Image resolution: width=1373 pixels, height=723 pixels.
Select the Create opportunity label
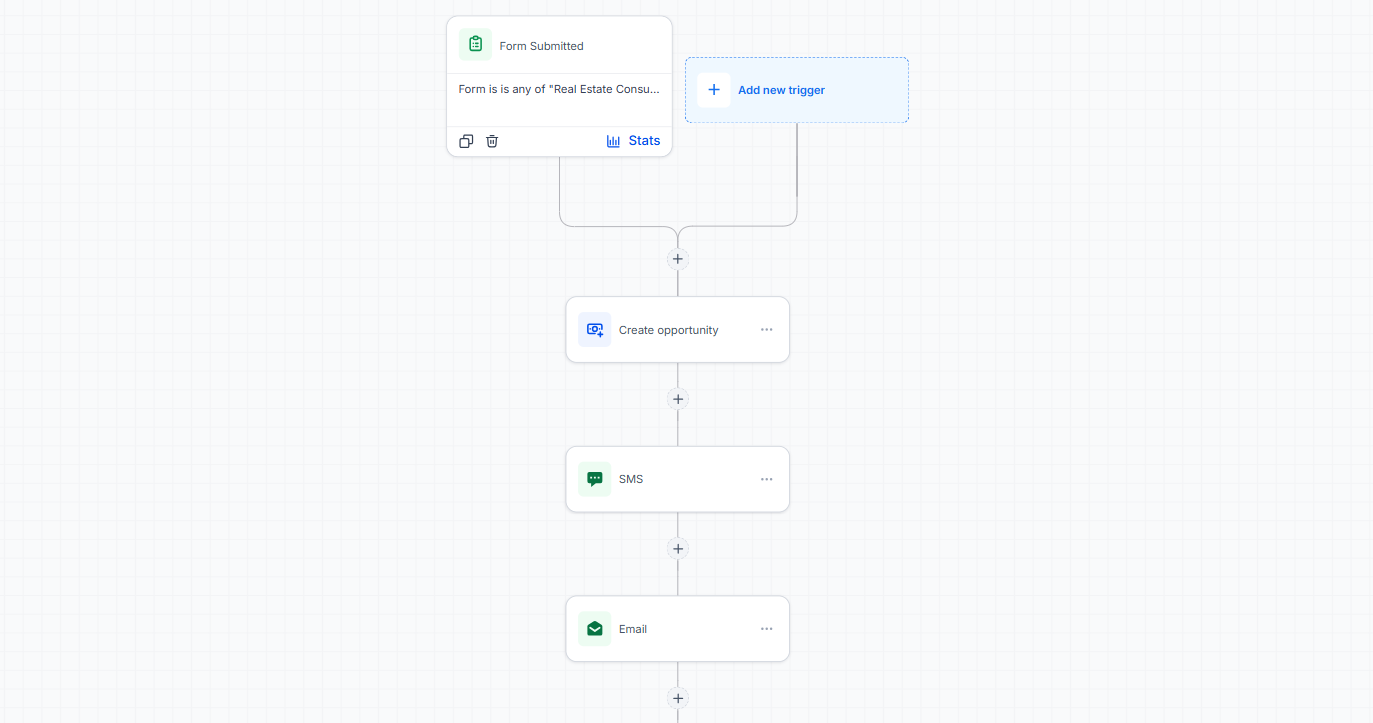click(668, 330)
